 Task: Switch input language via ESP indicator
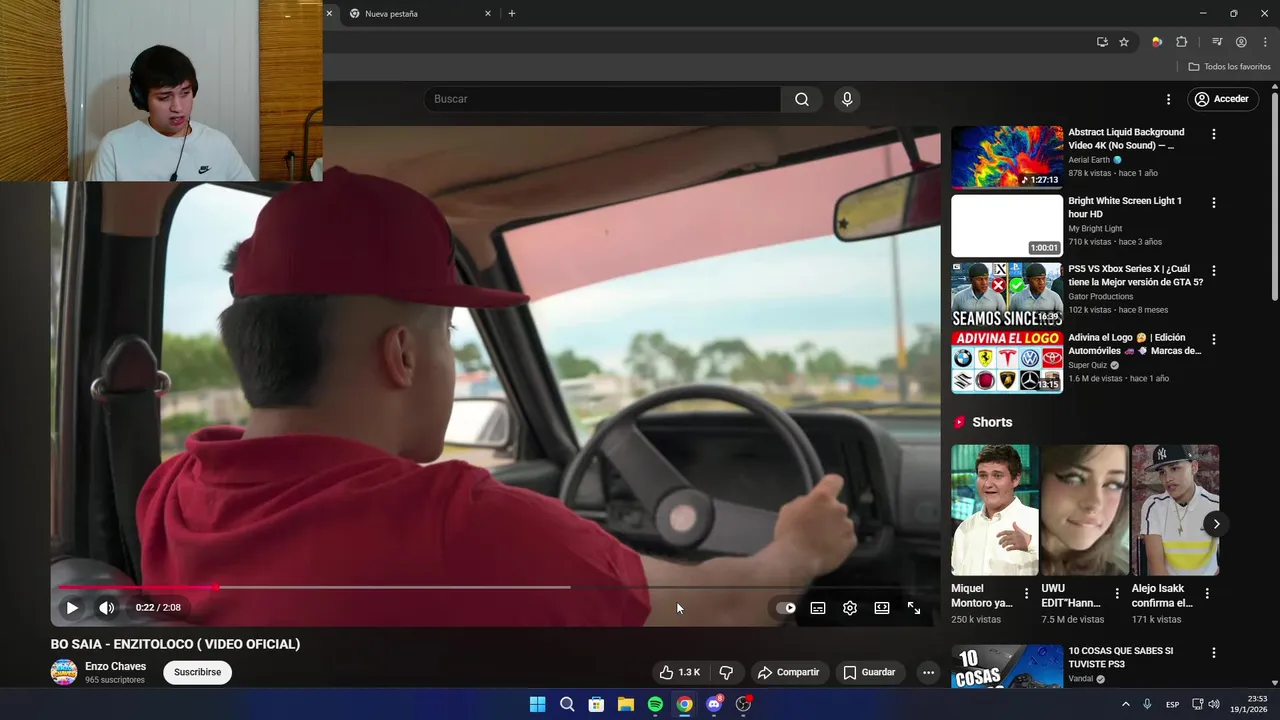(1172, 704)
